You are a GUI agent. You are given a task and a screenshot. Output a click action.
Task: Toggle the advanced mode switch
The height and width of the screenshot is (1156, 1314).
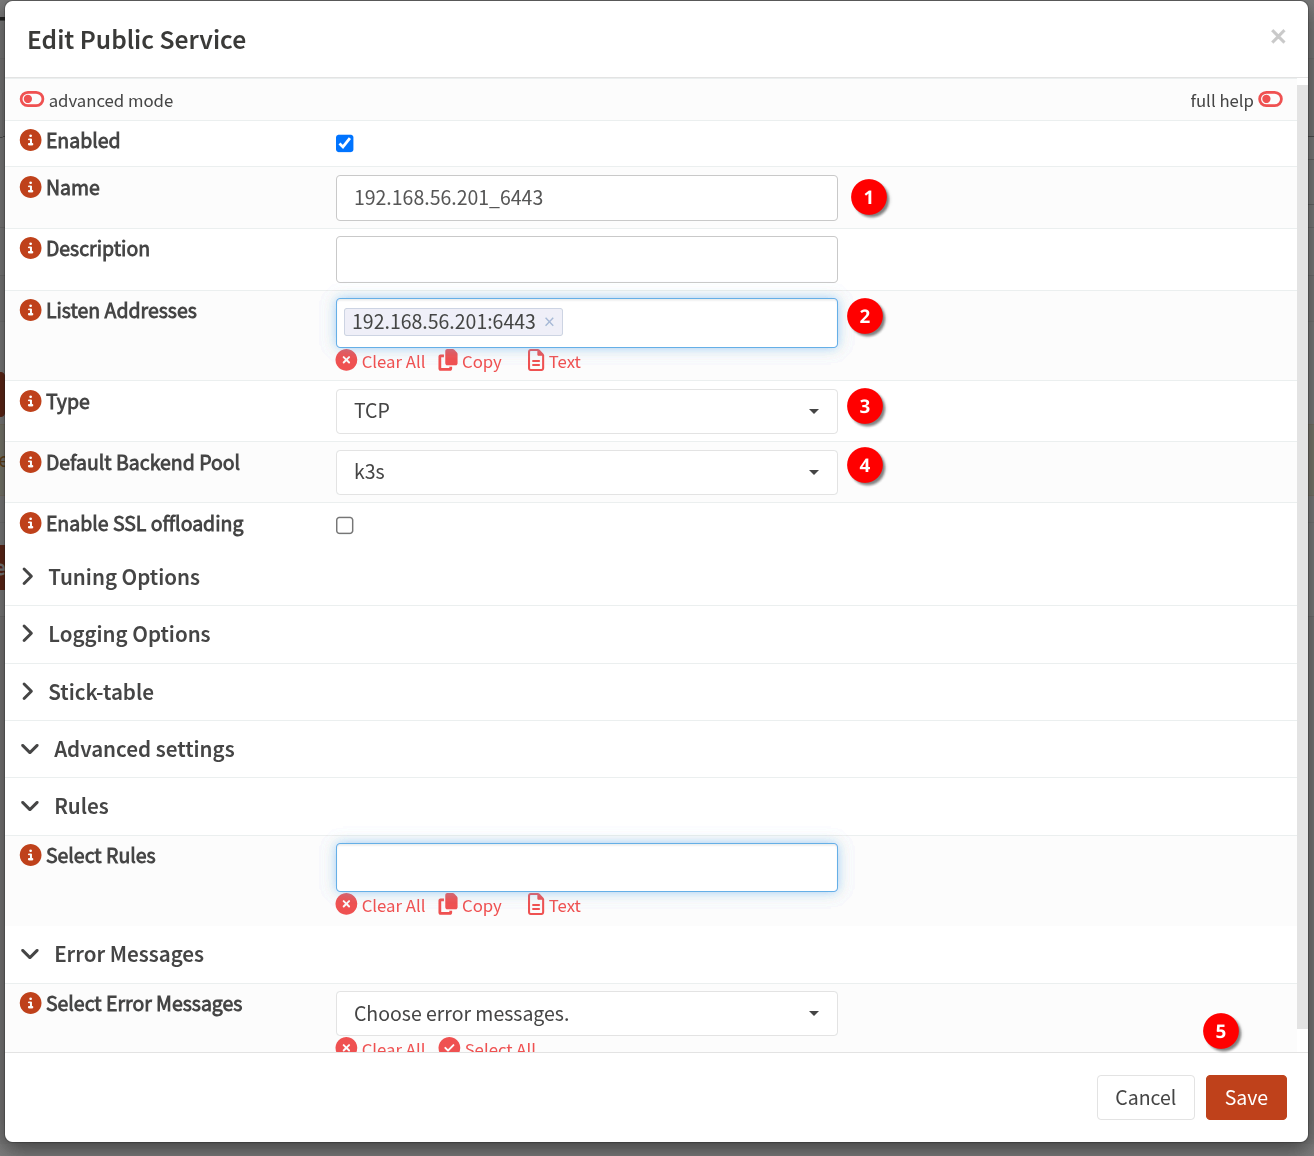click(32, 100)
